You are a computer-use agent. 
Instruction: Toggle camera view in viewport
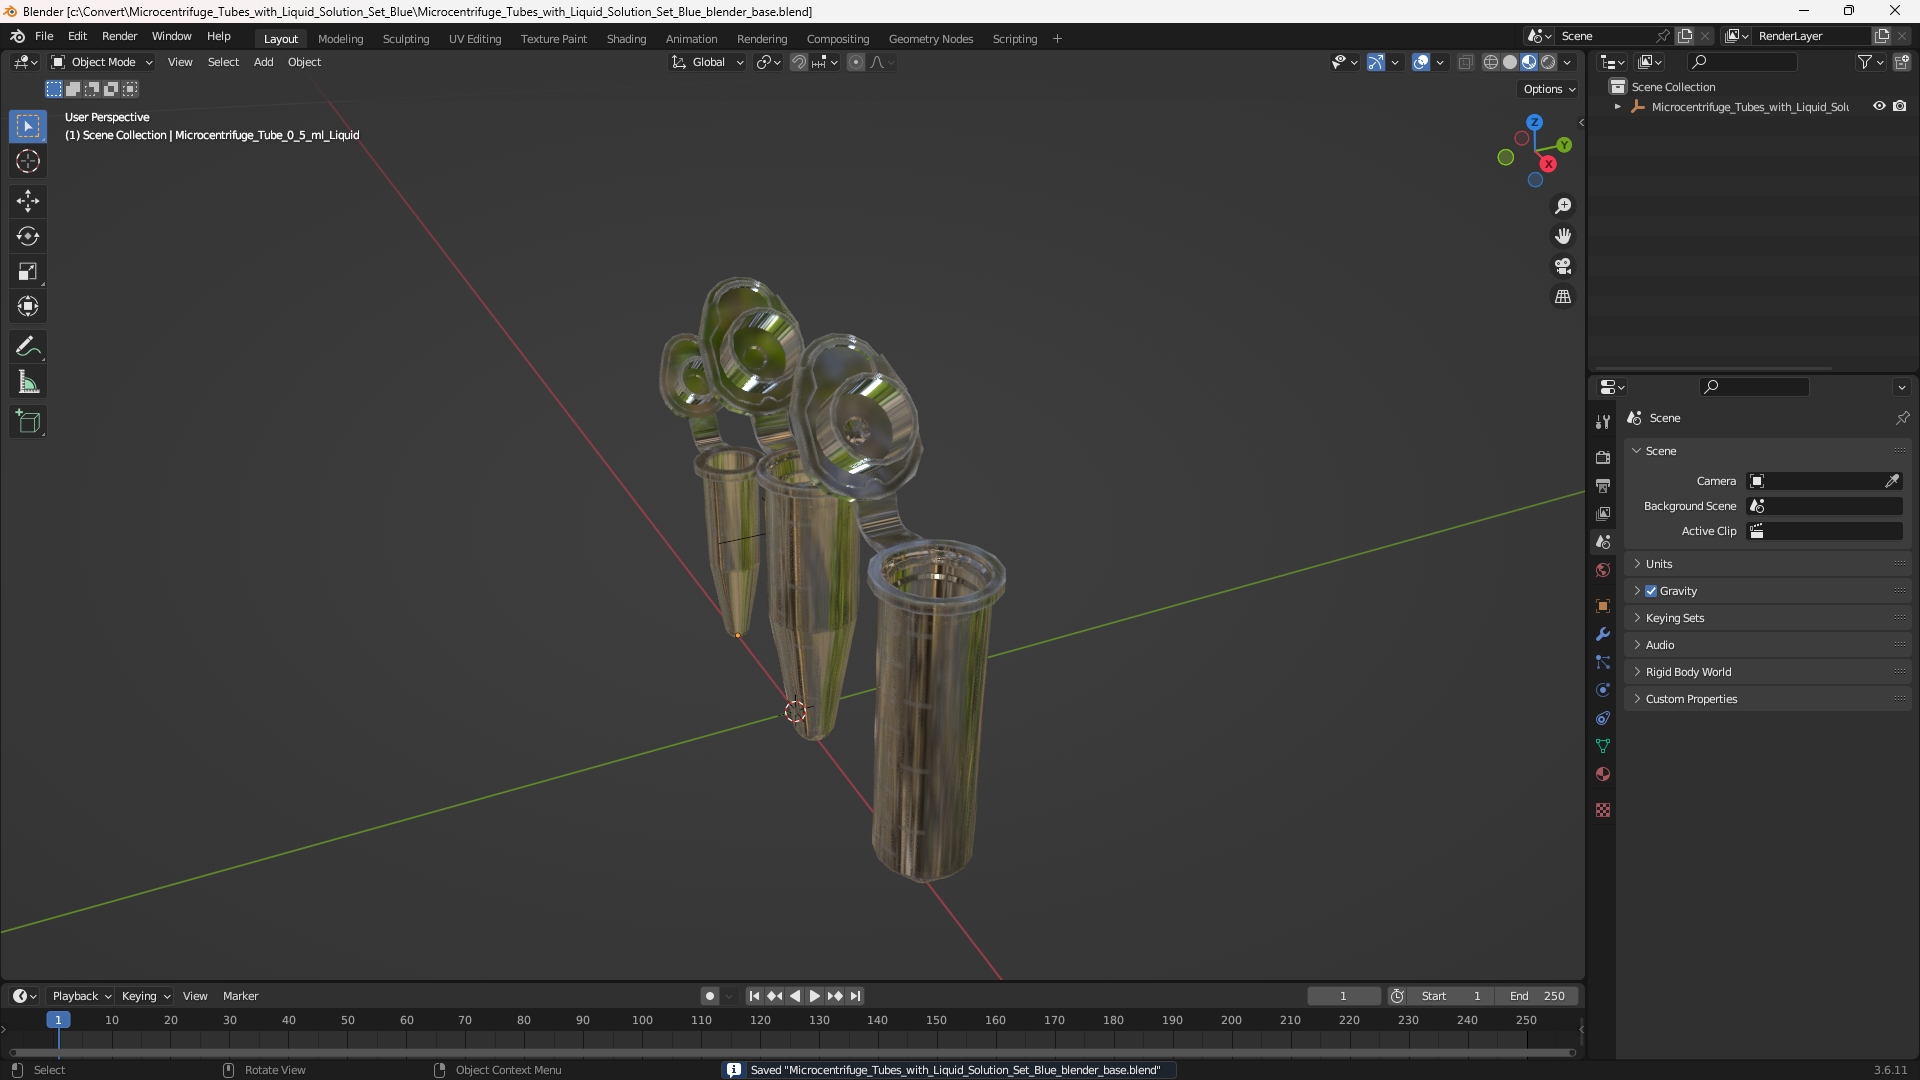coord(1563,266)
